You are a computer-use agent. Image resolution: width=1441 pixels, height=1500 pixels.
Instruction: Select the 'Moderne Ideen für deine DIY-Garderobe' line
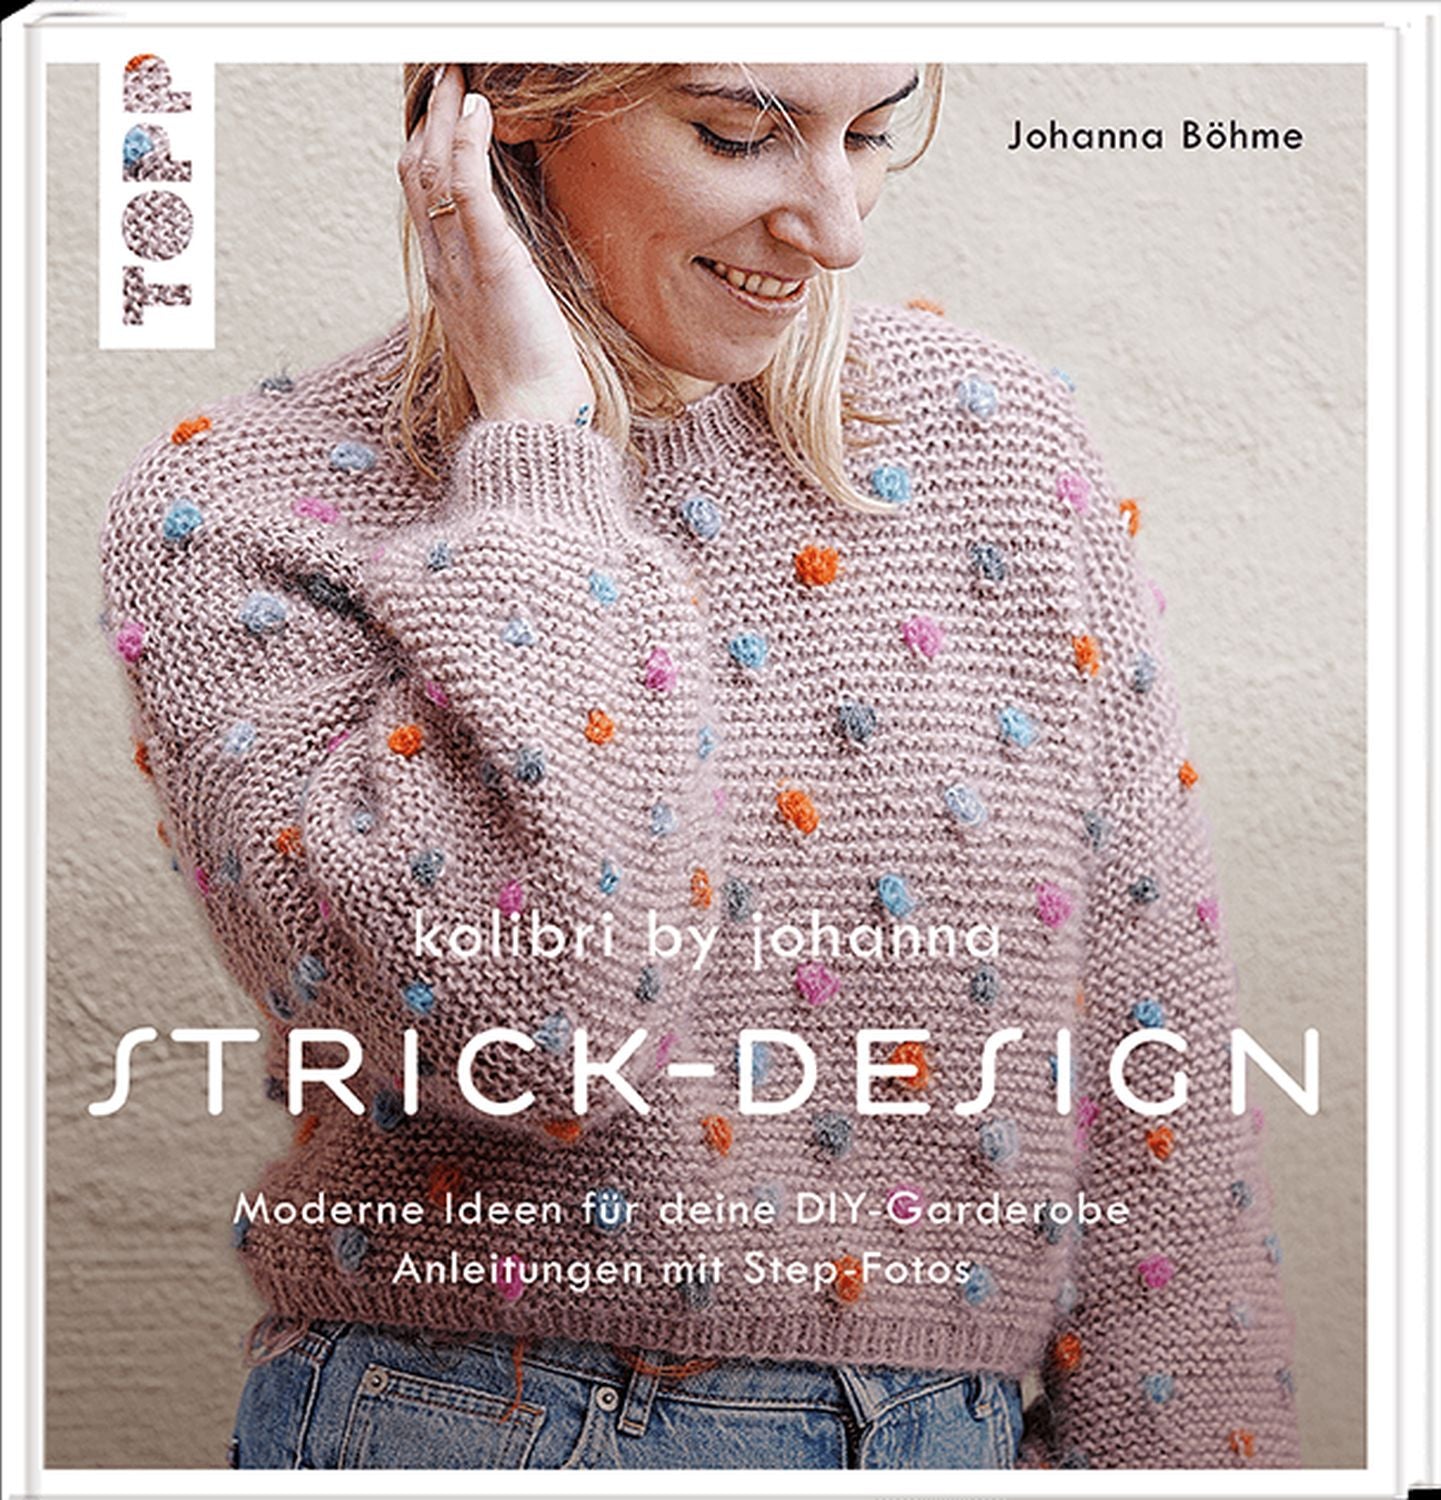point(682,1211)
